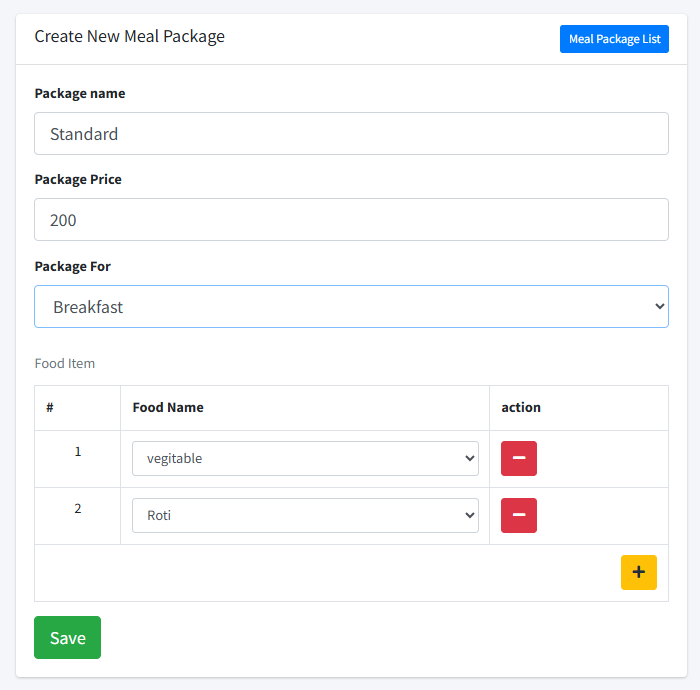Go to Meal Package List
Image resolution: width=700 pixels, height=690 pixels.
tap(614, 39)
